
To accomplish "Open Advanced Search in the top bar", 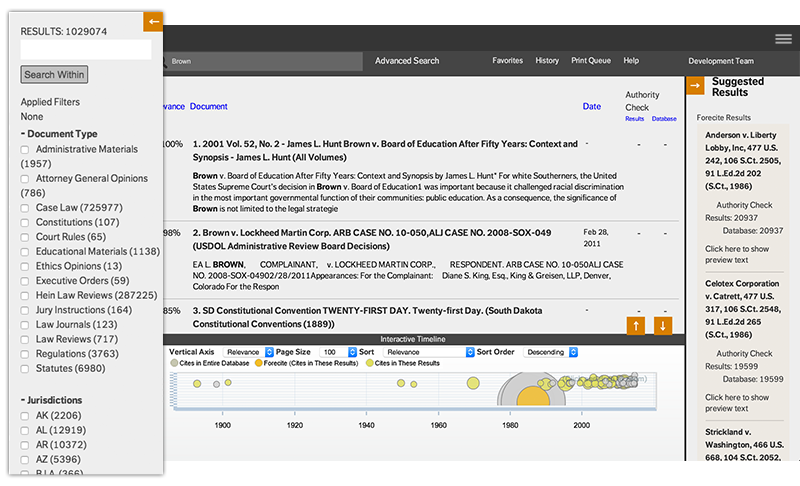I will coord(407,61).
